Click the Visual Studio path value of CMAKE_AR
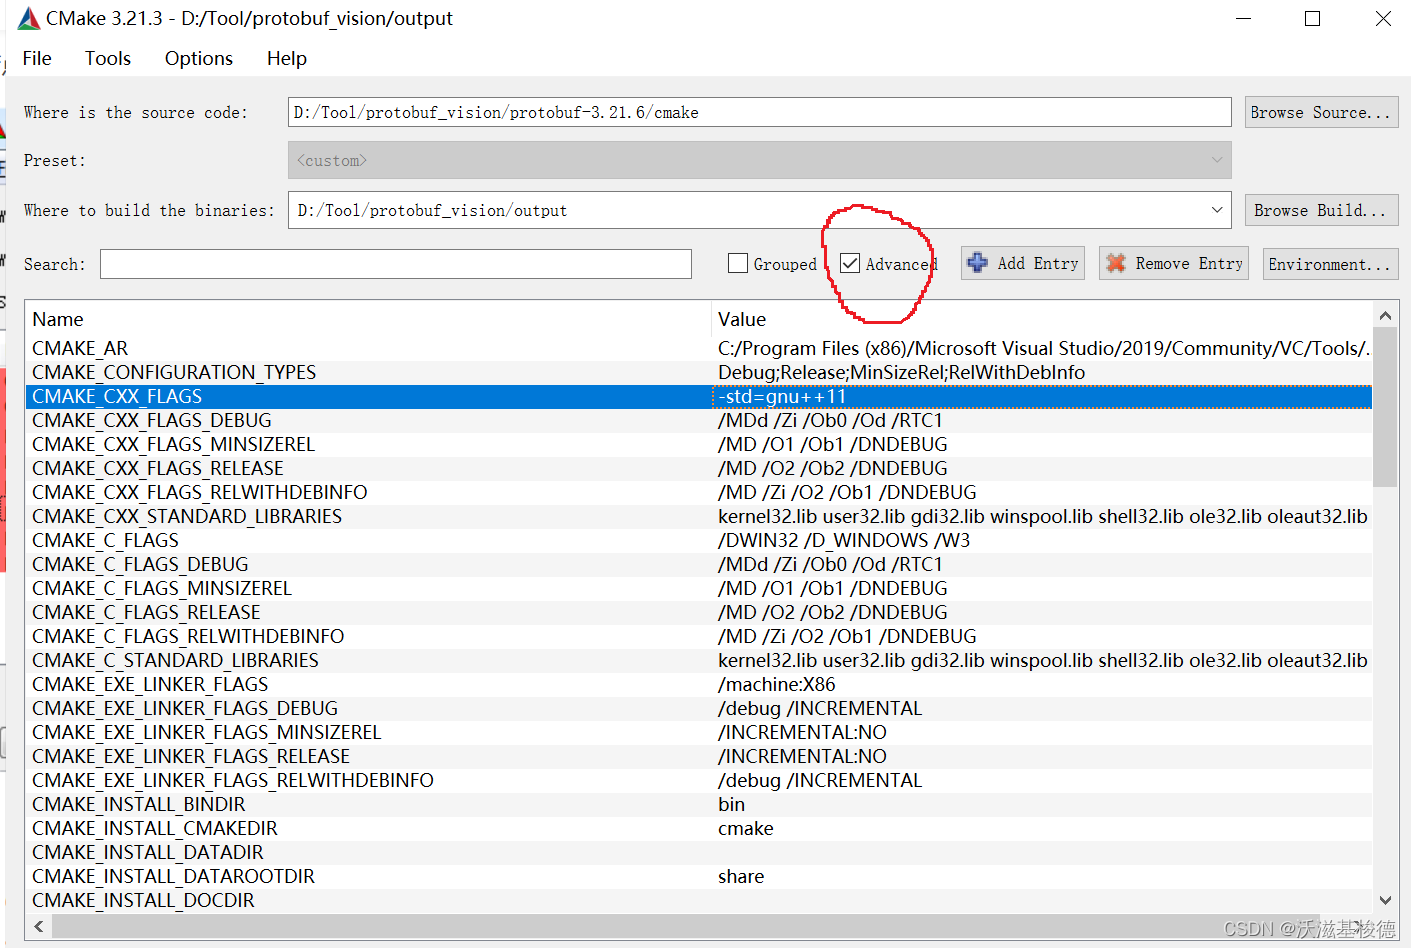This screenshot has width=1411, height=948. (1044, 348)
